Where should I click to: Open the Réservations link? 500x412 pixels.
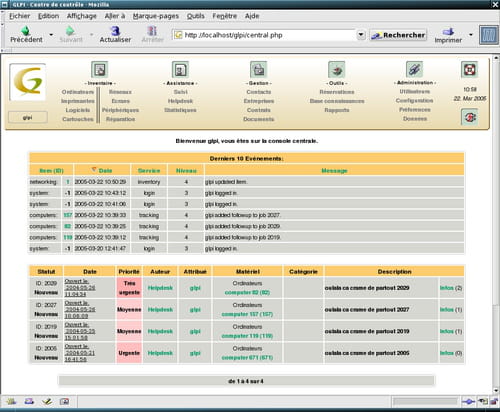[337, 92]
